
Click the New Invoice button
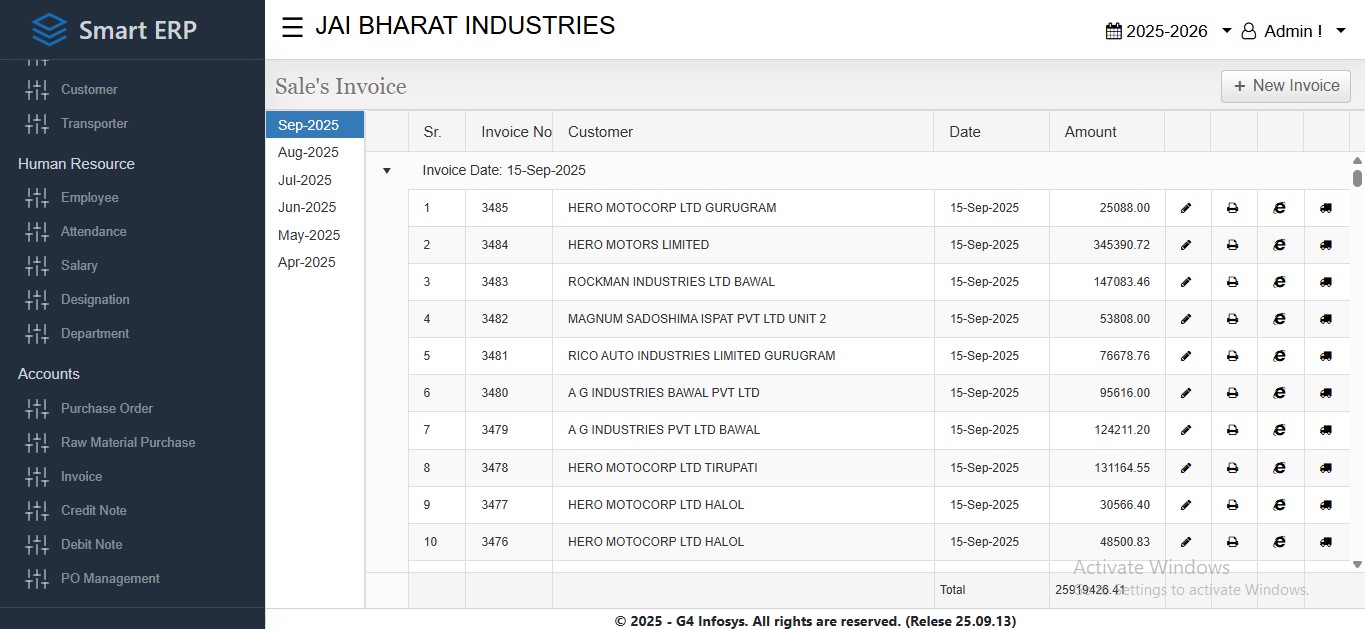point(1285,86)
